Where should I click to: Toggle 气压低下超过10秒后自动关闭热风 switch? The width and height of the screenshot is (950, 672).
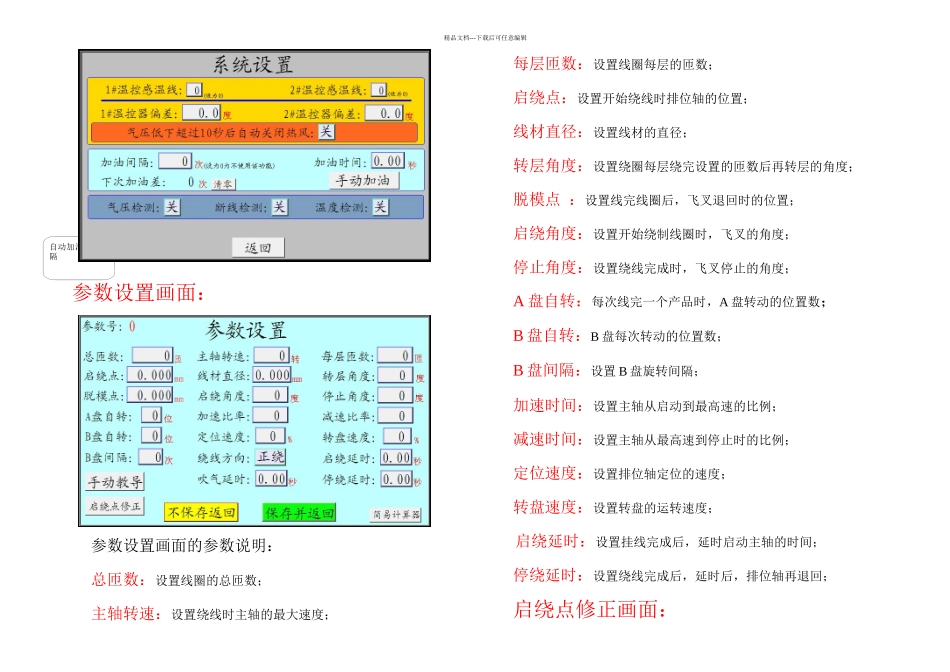point(326,131)
